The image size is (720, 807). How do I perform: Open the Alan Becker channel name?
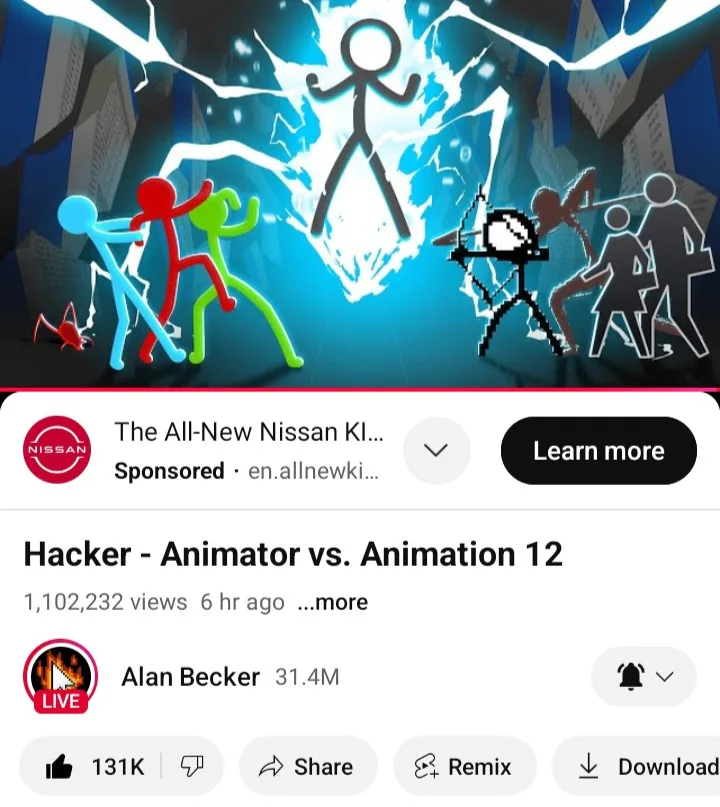coord(190,676)
